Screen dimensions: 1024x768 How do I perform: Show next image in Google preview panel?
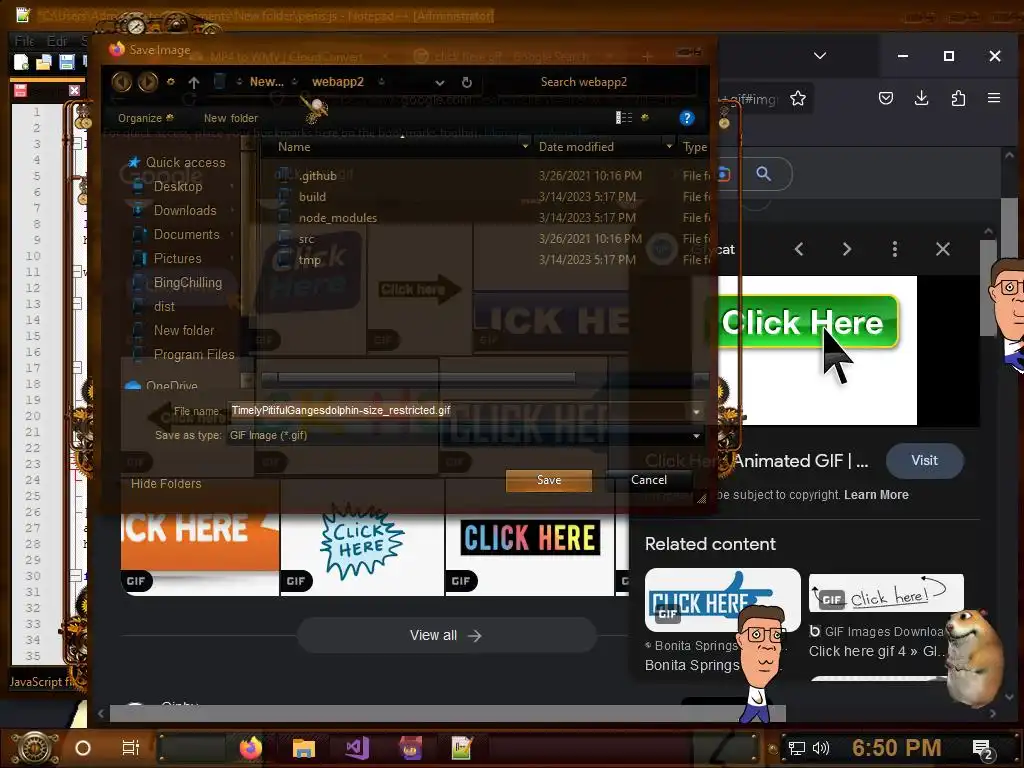(846, 249)
